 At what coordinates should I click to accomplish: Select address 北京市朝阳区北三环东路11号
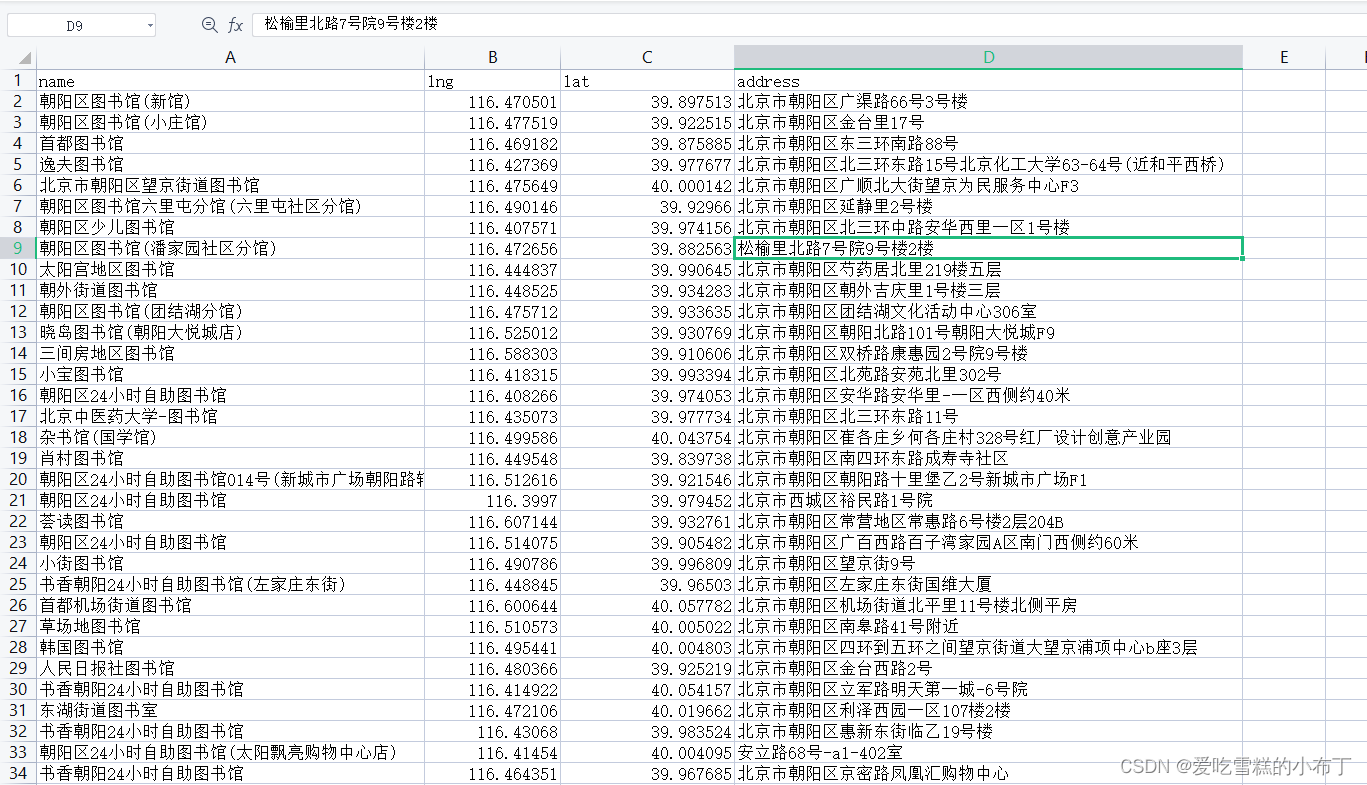coord(988,416)
